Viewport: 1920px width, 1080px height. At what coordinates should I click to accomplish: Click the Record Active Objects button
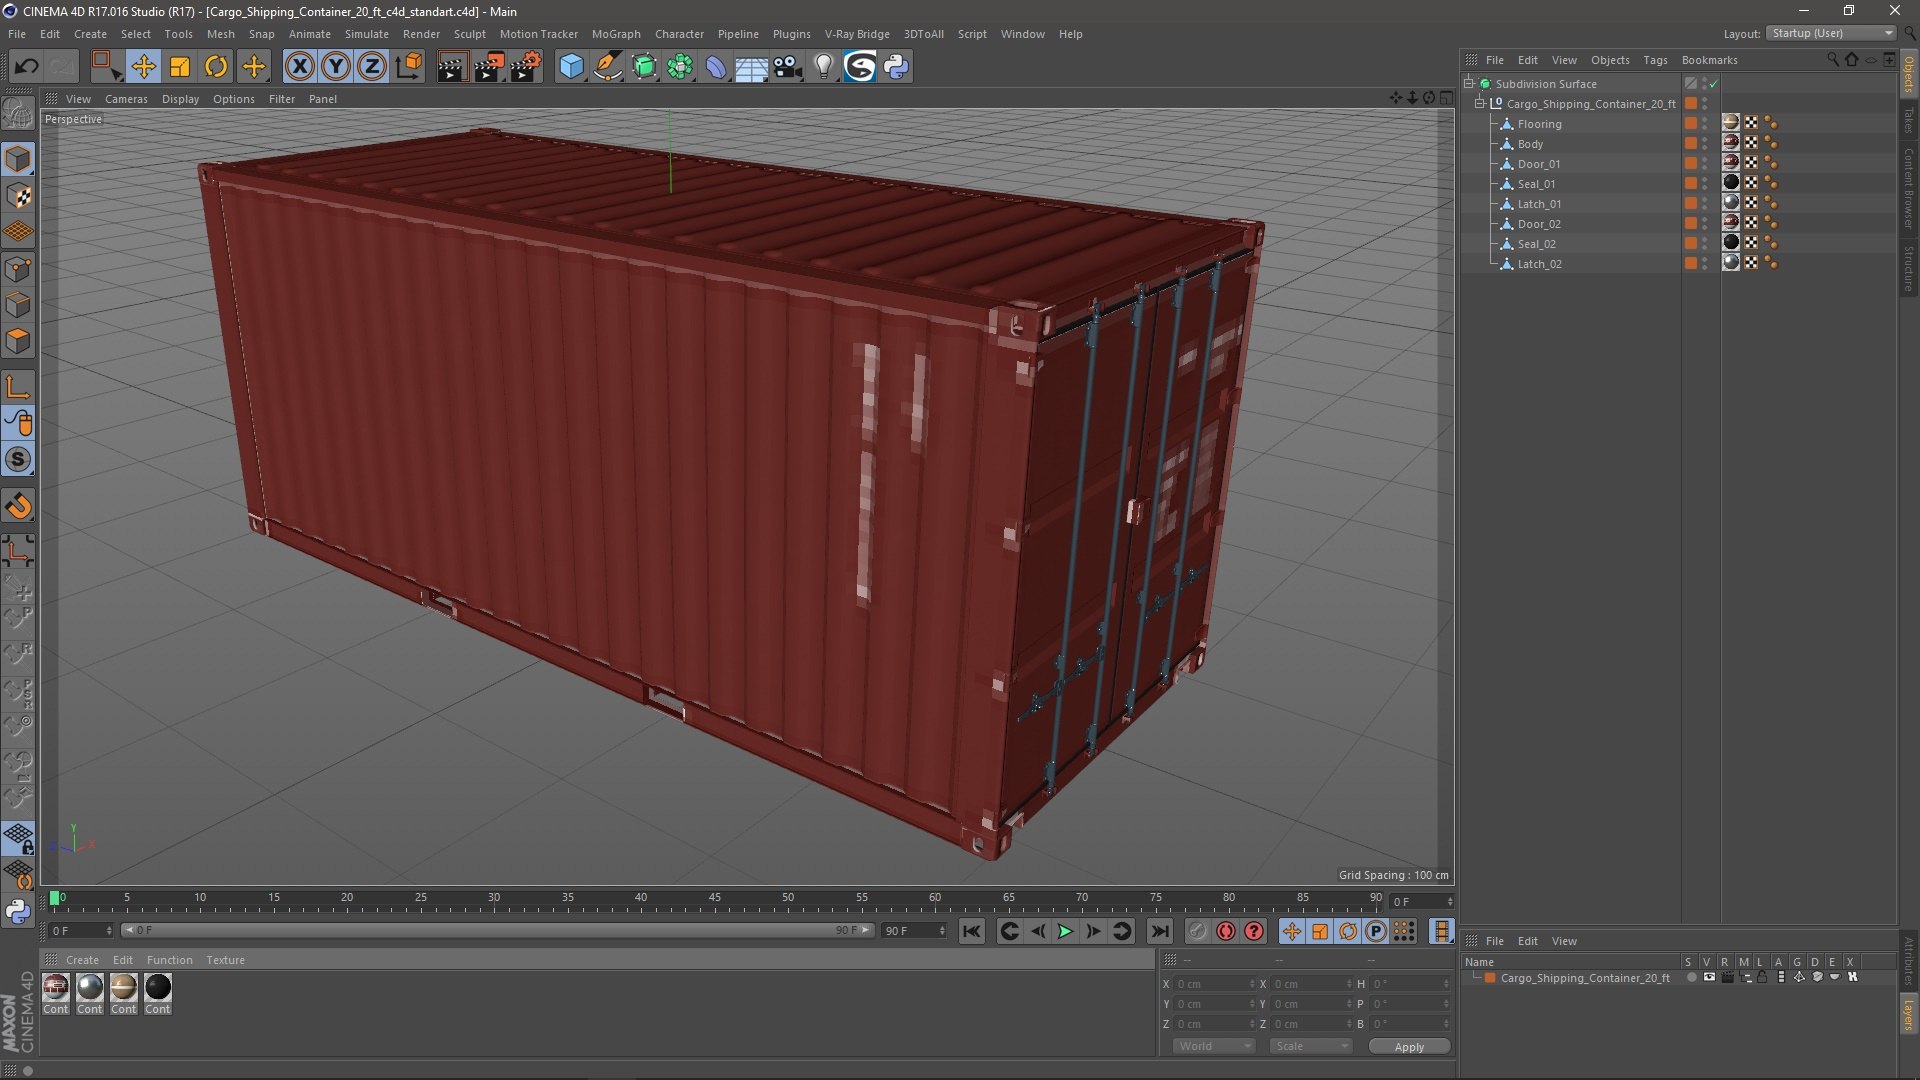coord(1197,931)
